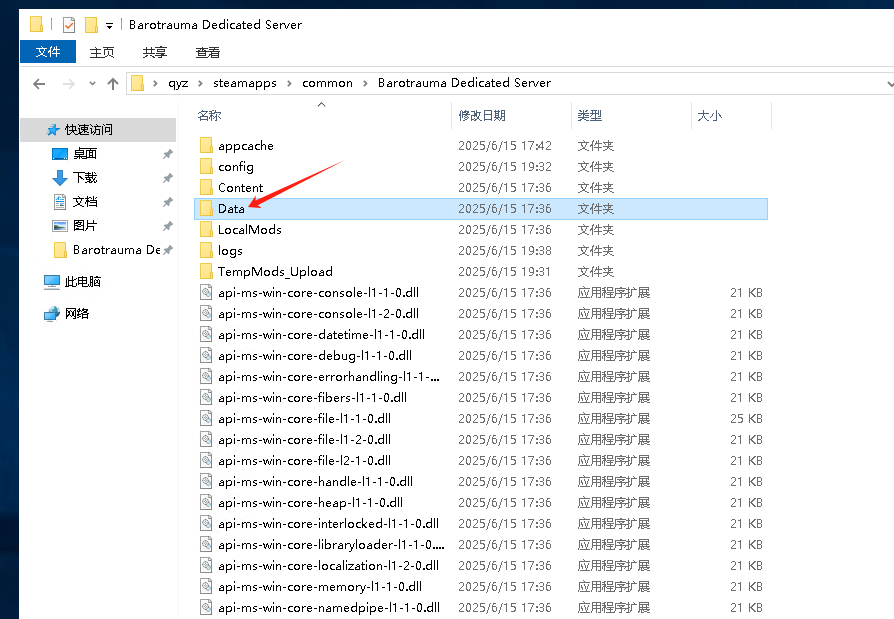
Task: Click Barotrauma Dedicated Server breadcrumb segment
Action: pyautogui.click(x=464, y=83)
